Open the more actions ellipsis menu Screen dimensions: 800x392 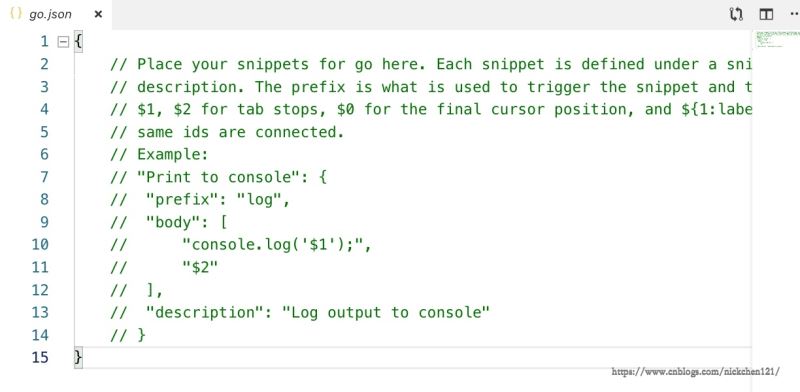[794, 14]
